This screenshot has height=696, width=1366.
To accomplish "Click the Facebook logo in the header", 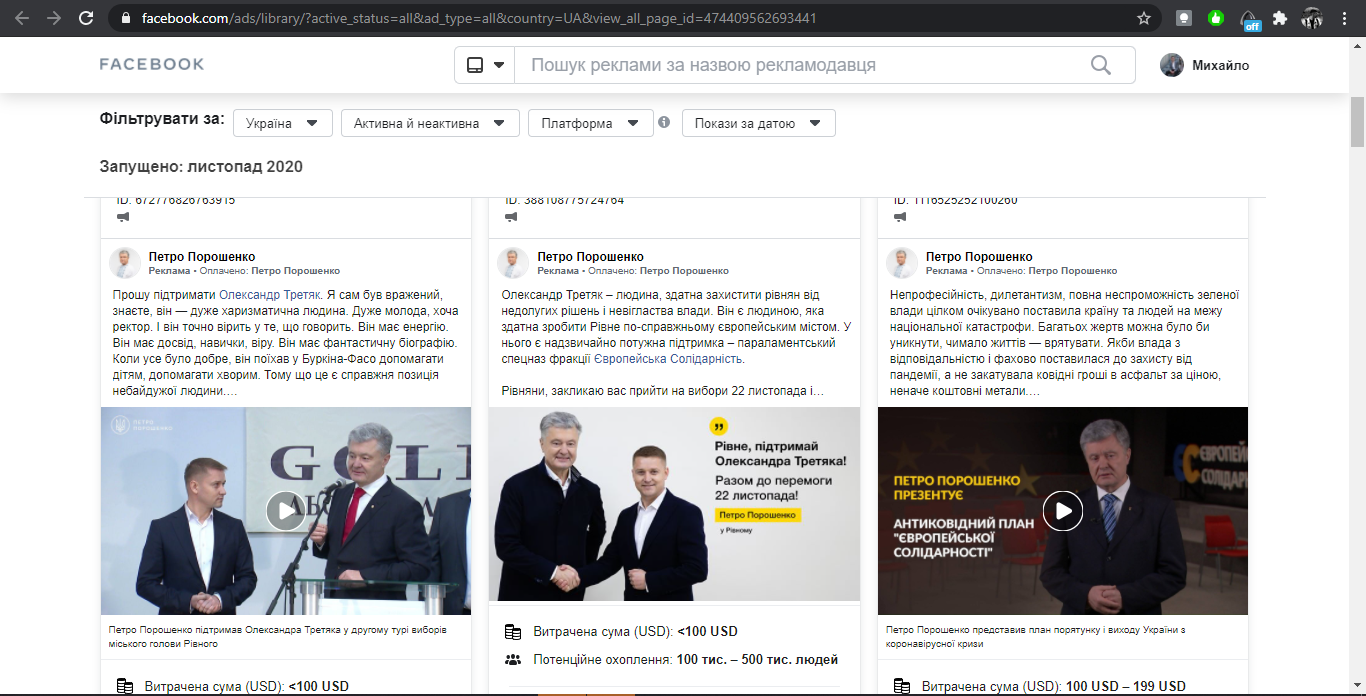I will click(152, 65).
